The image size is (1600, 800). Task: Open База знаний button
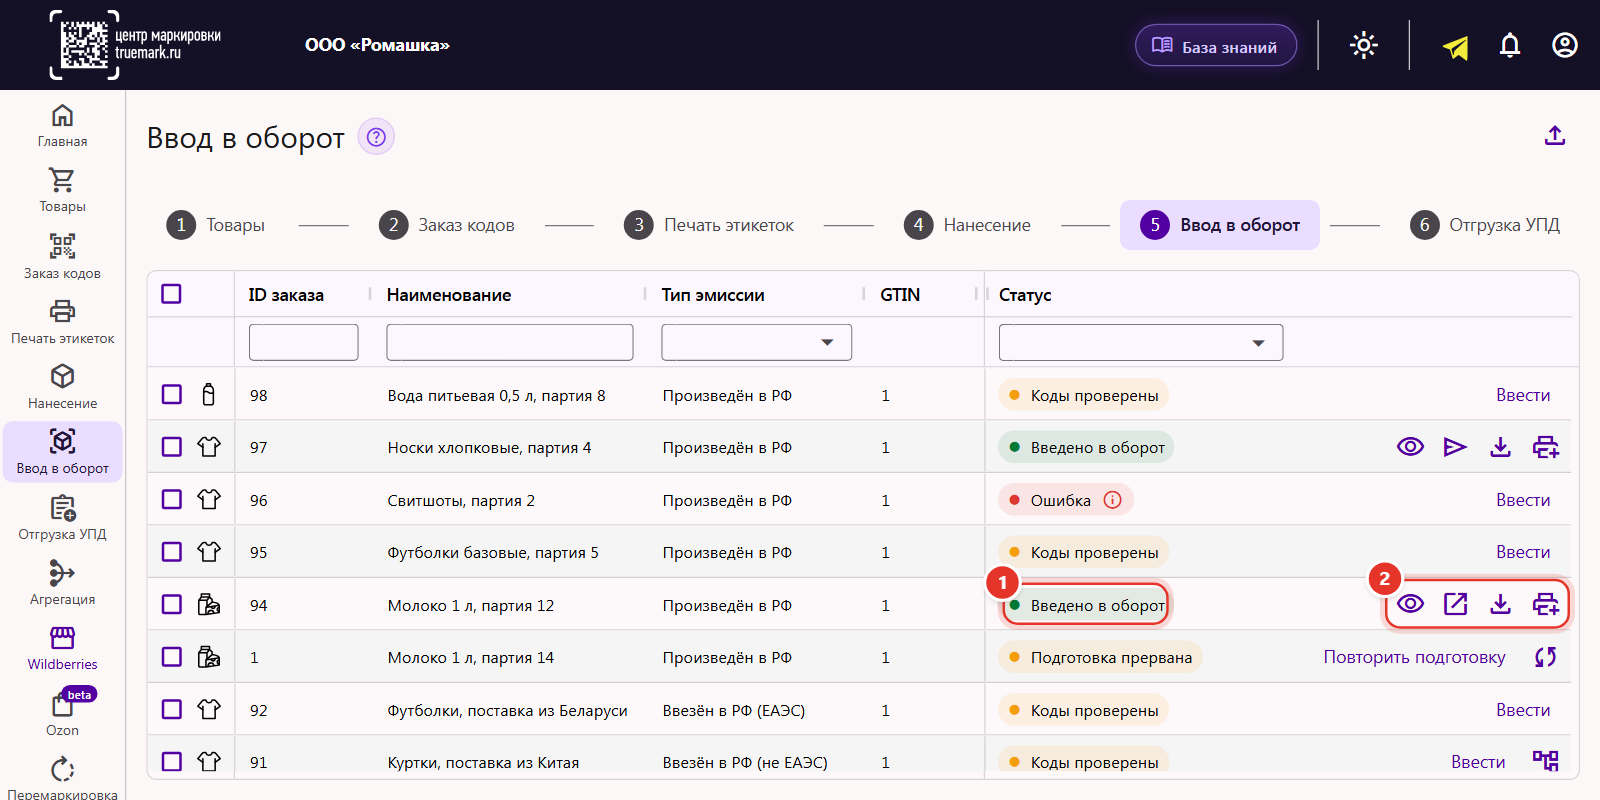click(x=1216, y=46)
